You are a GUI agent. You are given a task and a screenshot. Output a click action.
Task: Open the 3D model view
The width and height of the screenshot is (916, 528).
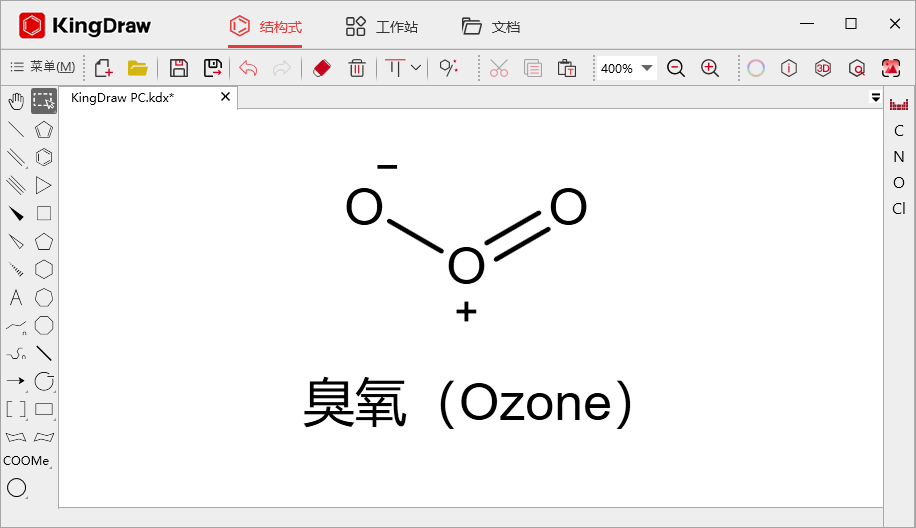[x=823, y=68]
